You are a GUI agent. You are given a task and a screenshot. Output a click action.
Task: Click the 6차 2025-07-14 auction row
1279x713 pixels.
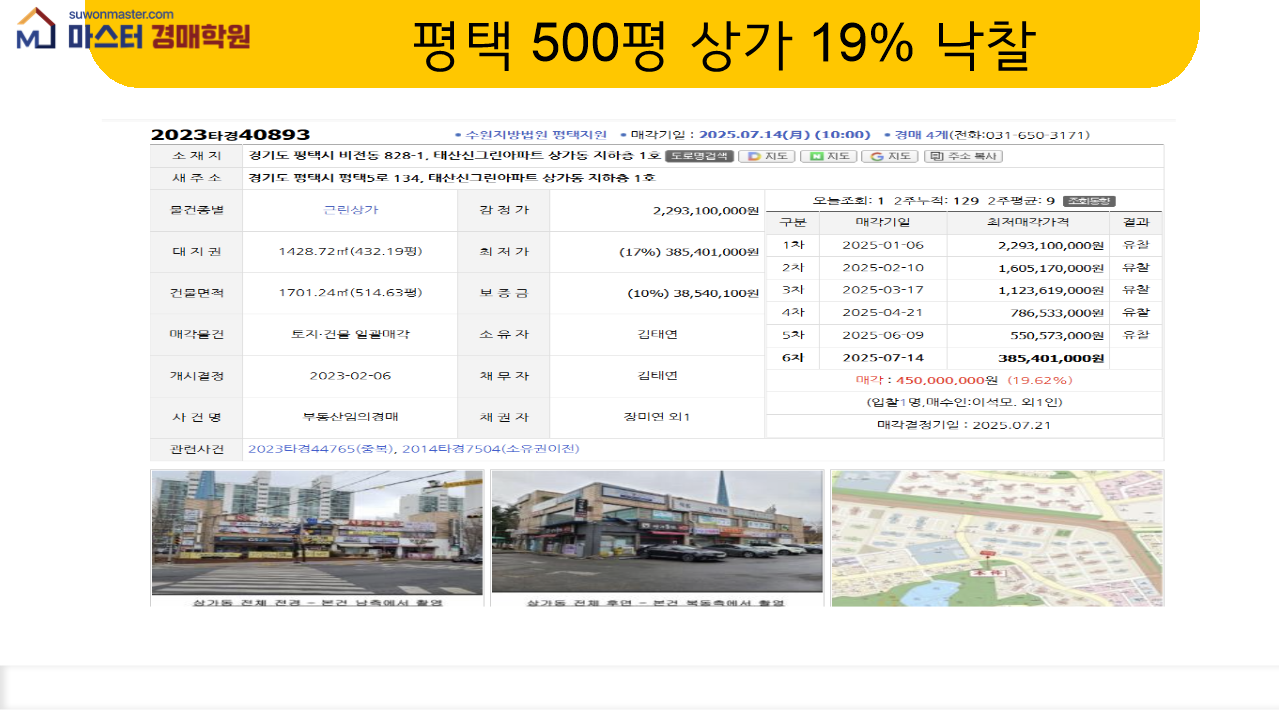point(963,358)
